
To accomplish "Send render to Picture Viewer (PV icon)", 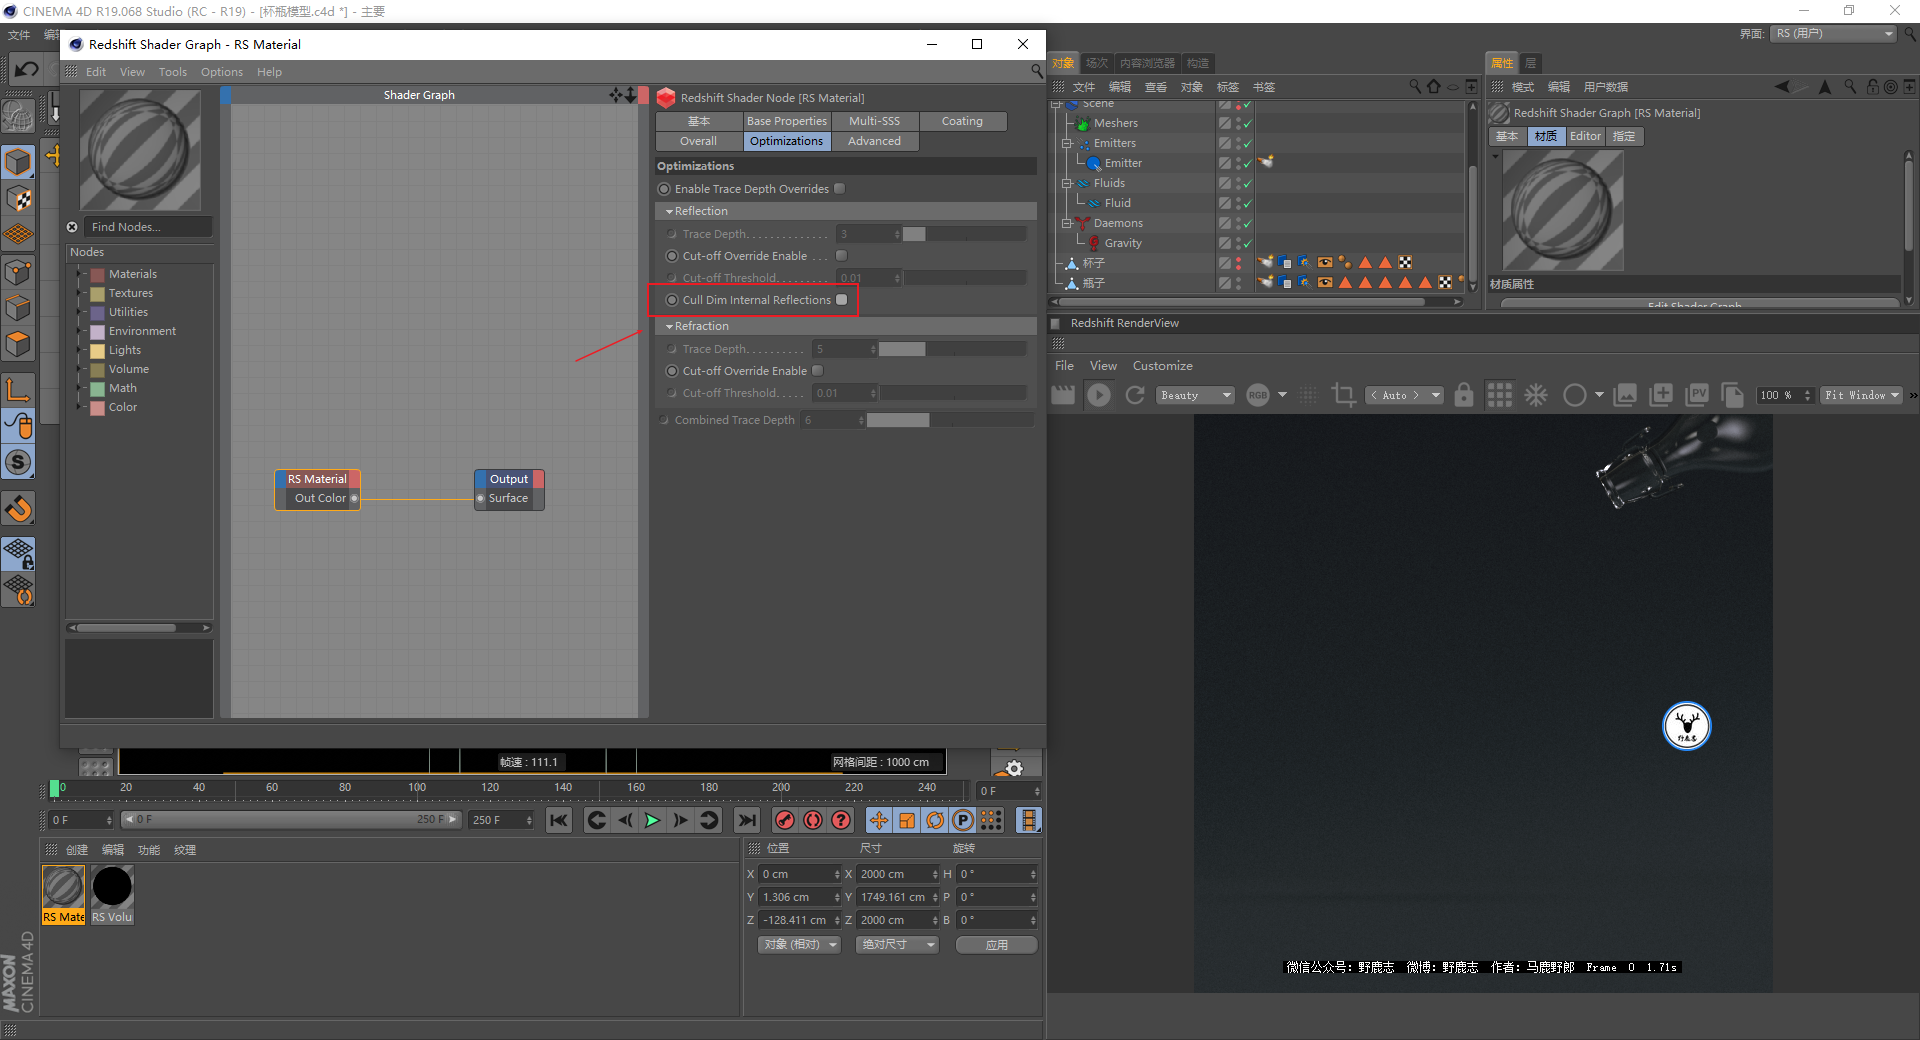I will click(x=1697, y=395).
